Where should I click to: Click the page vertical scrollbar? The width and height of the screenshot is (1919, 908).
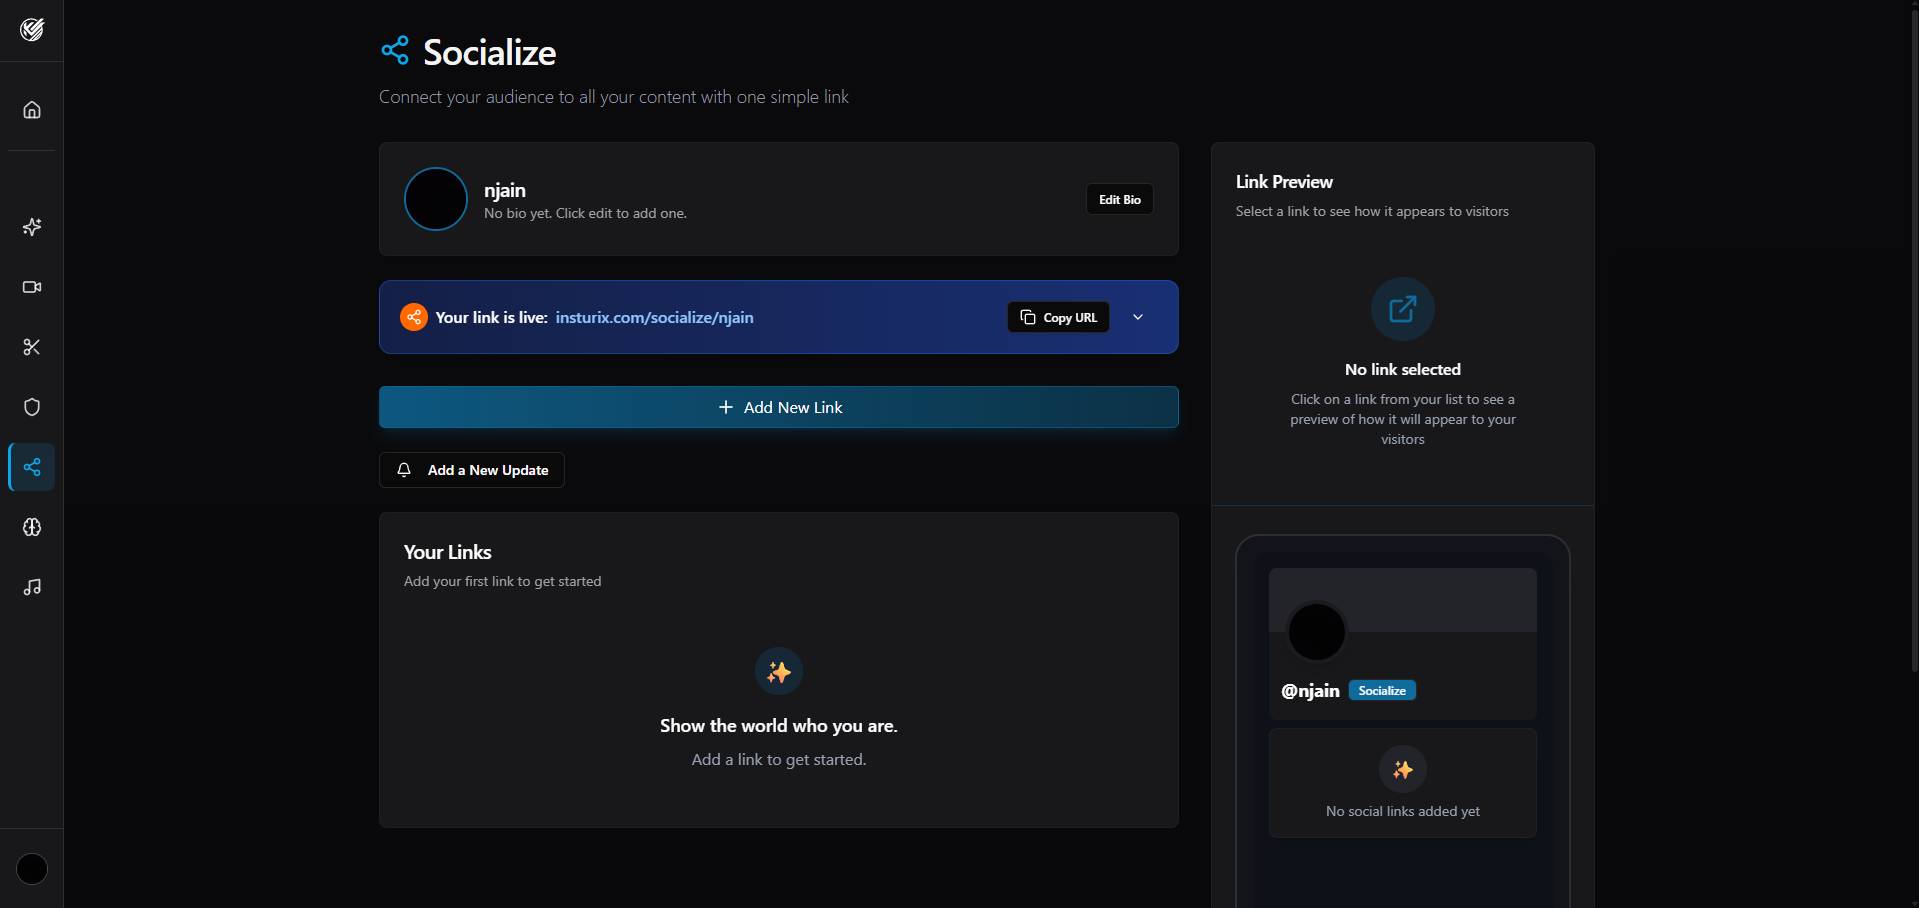point(1912,340)
